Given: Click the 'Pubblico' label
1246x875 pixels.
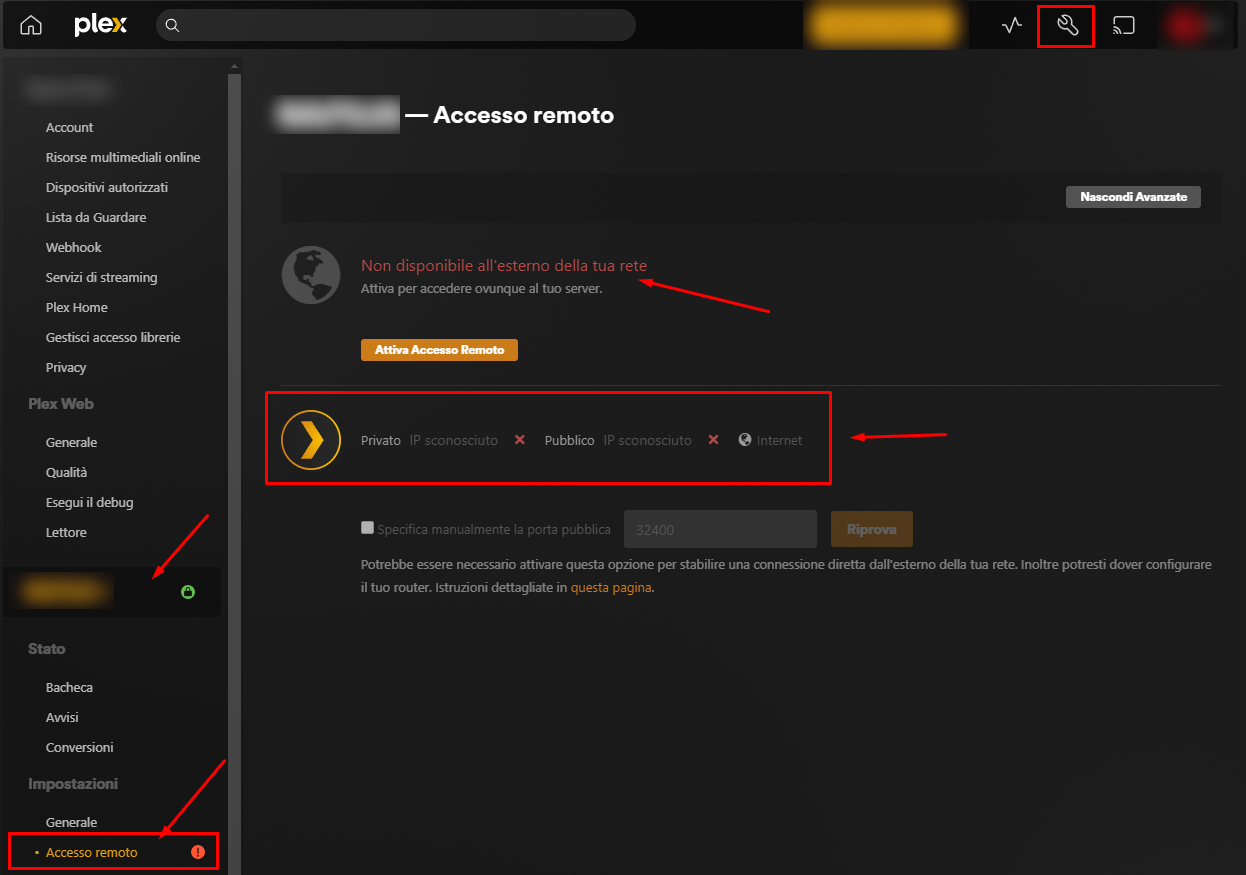Looking at the screenshot, I should pyautogui.click(x=570, y=440).
